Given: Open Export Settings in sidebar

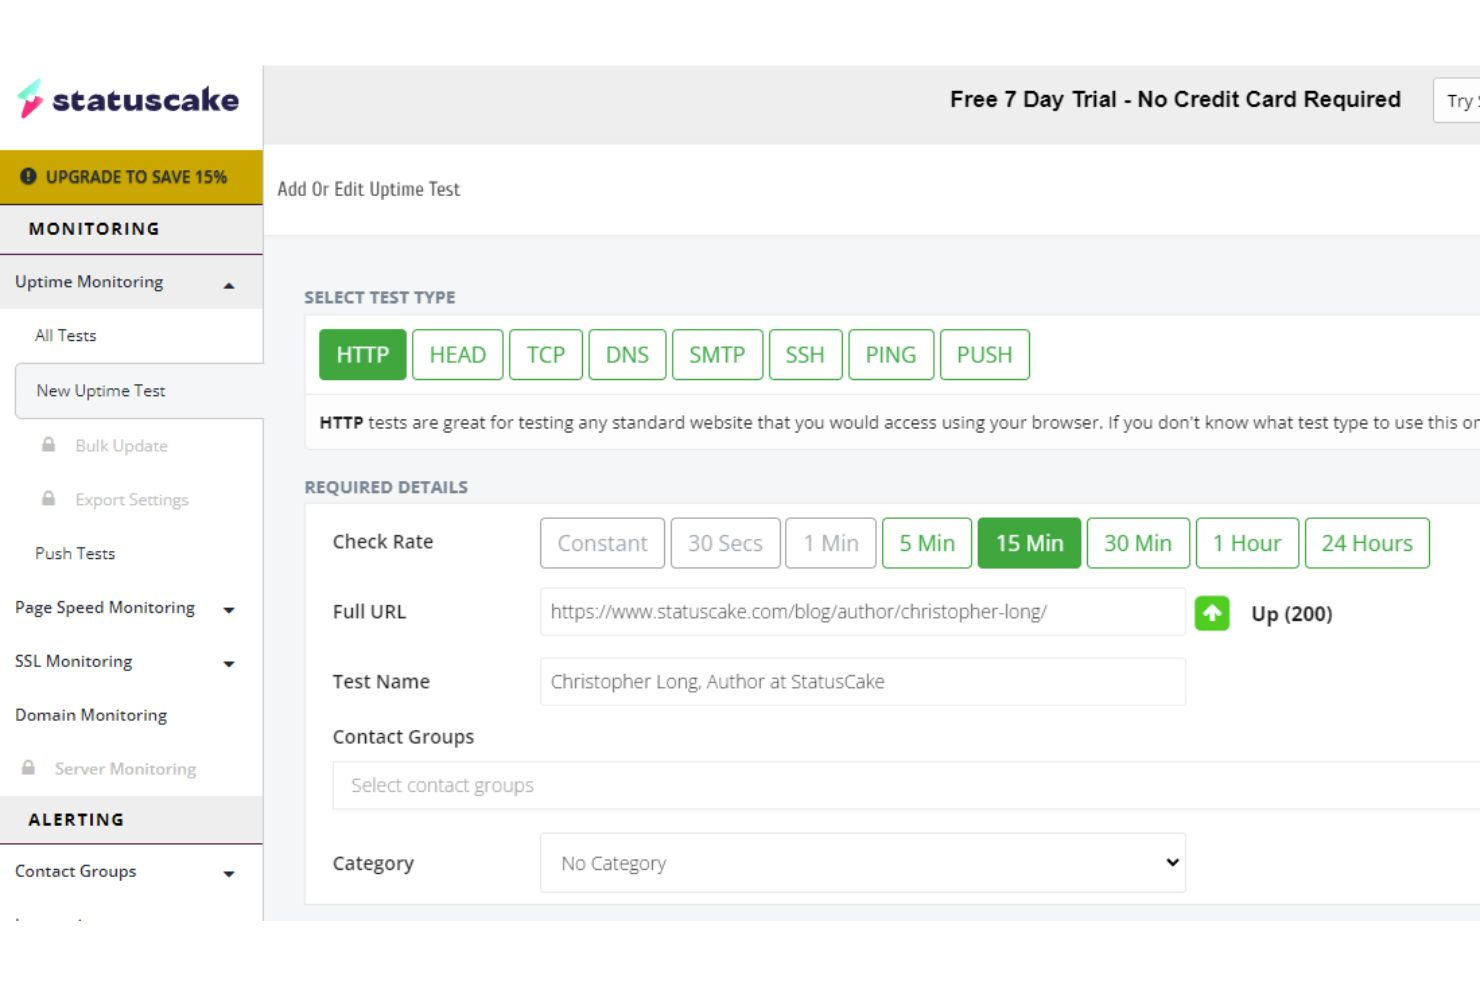Looking at the screenshot, I should 132,500.
